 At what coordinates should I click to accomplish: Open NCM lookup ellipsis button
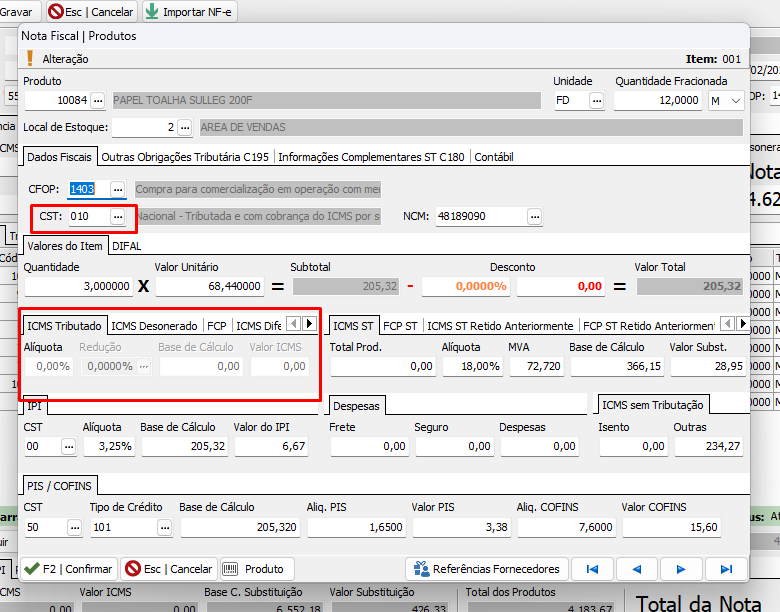(x=534, y=216)
